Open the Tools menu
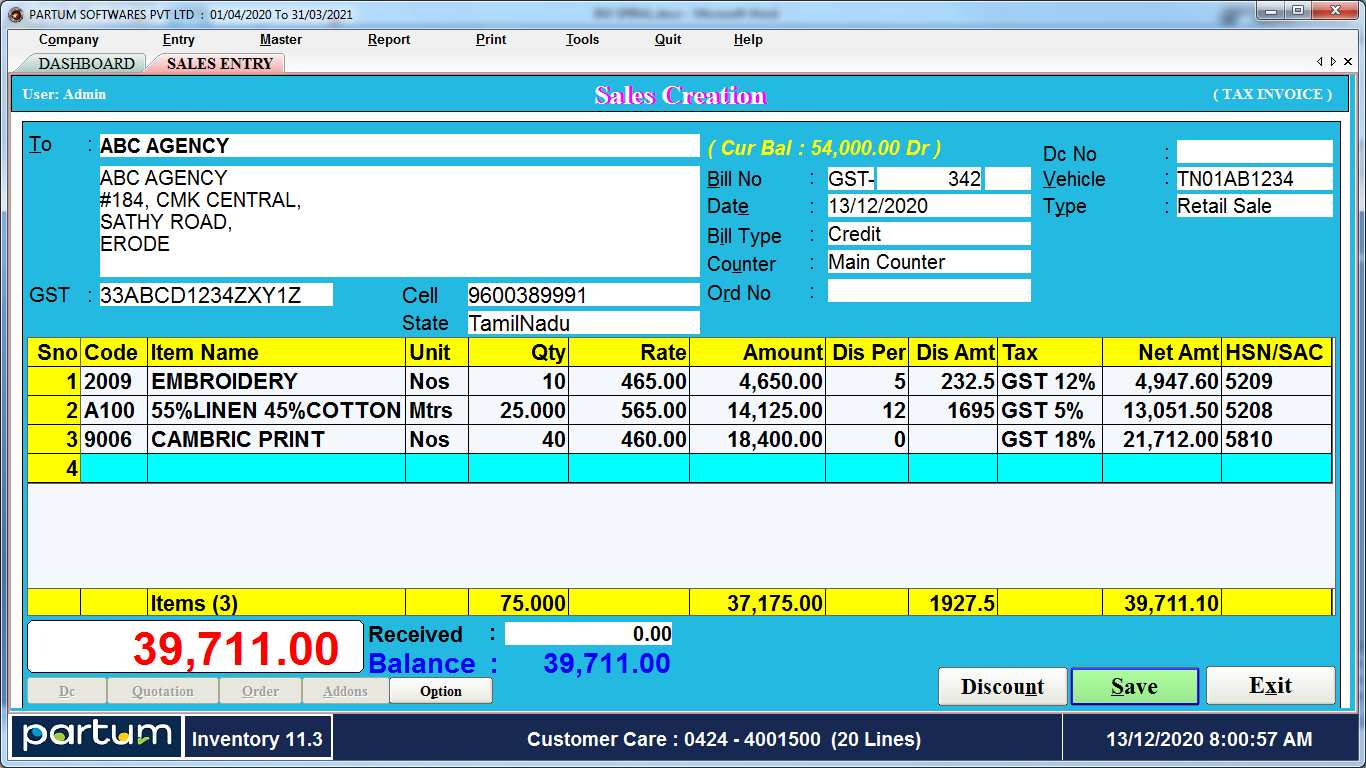The height and width of the screenshot is (768, 1366). coord(582,40)
